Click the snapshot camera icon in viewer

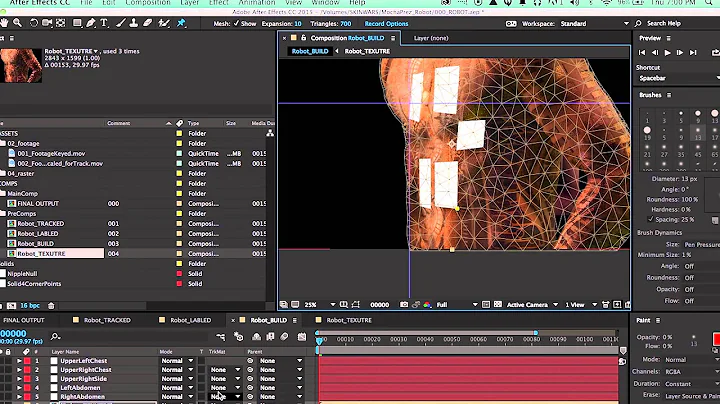point(404,304)
